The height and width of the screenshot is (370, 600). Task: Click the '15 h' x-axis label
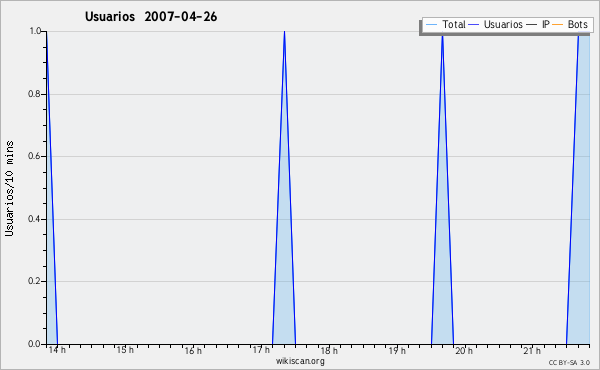(x=125, y=350)
